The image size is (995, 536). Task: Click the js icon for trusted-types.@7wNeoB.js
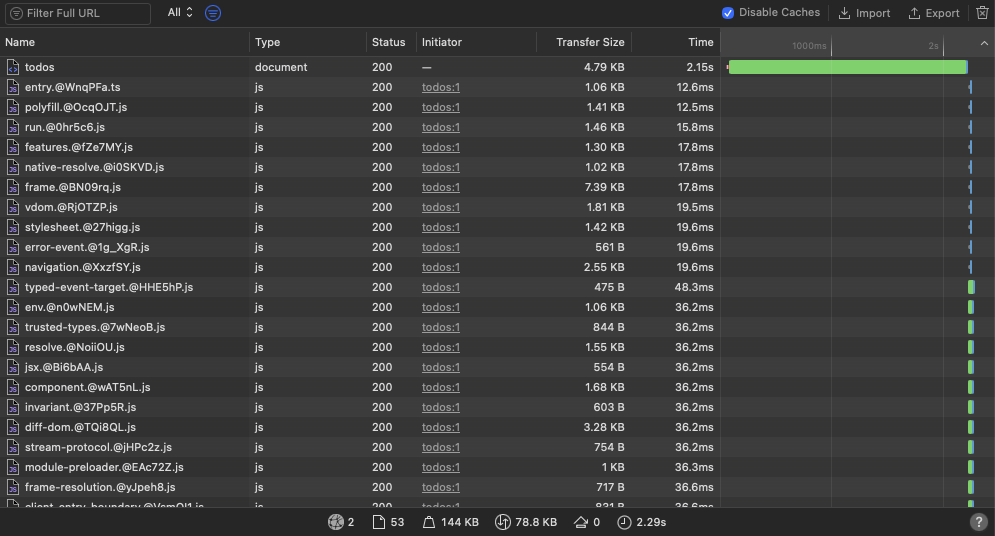13,327
